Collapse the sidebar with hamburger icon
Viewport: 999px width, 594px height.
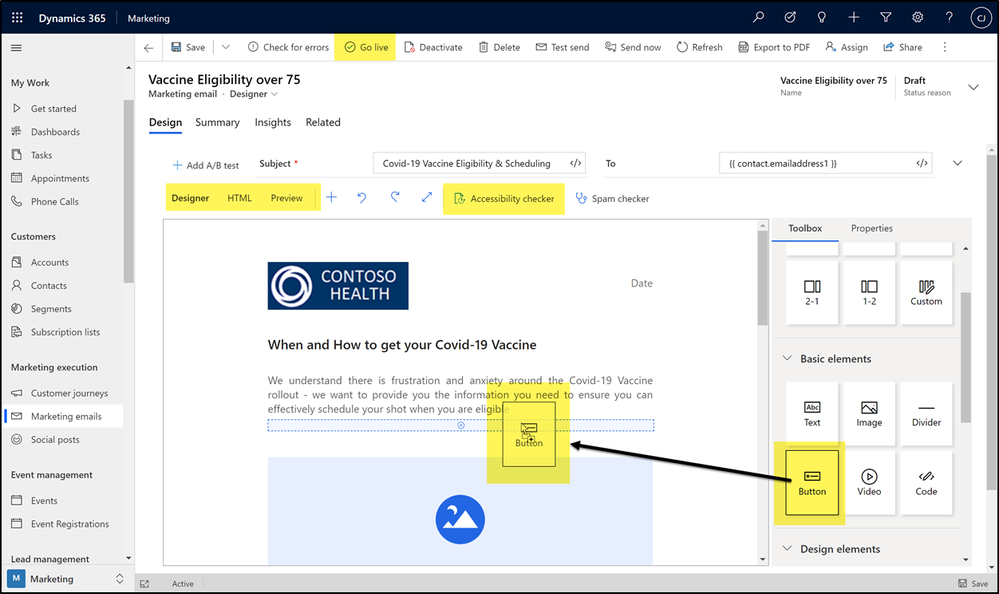coord(17,48)
